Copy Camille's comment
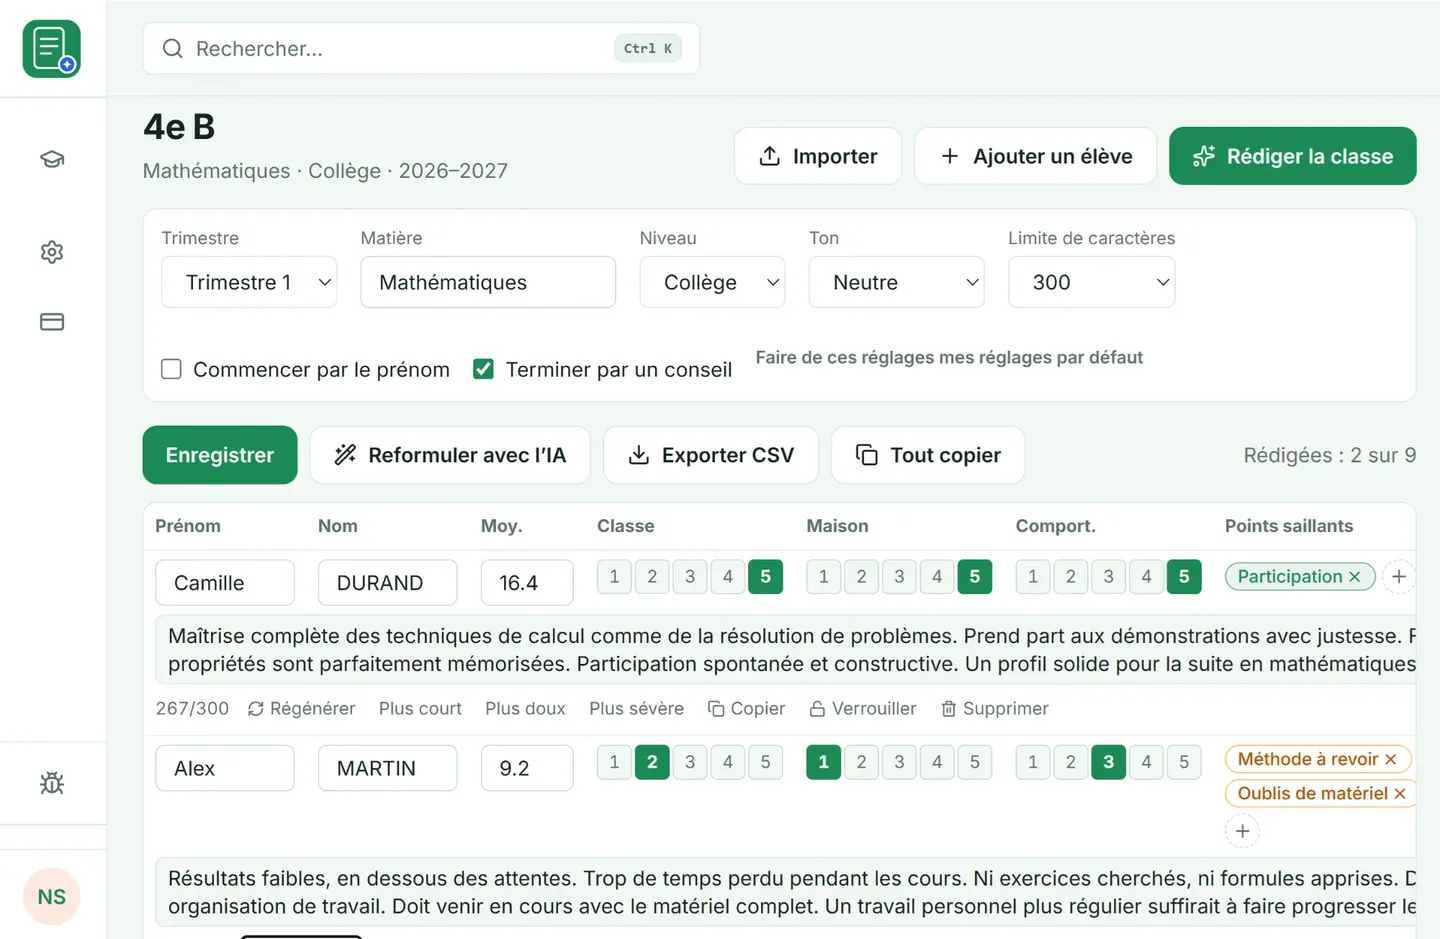The image size is (1440, 939). (746, 708)
